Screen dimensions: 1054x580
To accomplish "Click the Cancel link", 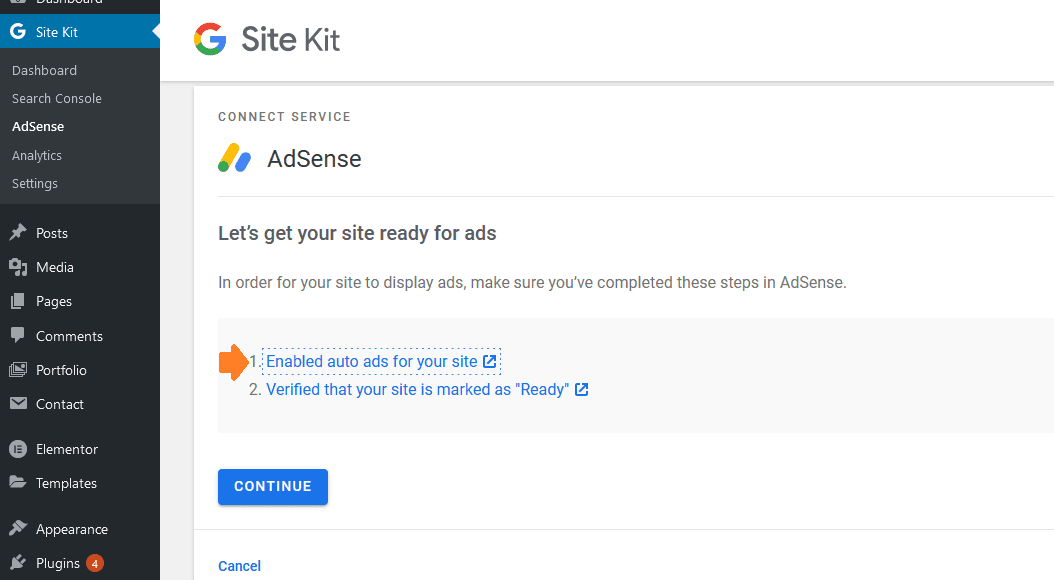I will coord(239,566).
